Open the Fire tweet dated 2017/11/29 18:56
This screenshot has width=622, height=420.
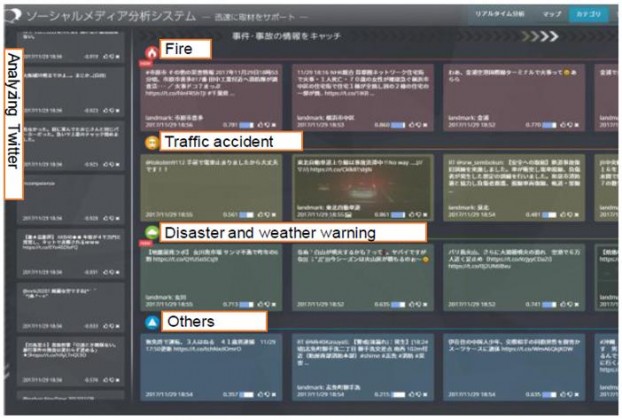pos(211,98)
